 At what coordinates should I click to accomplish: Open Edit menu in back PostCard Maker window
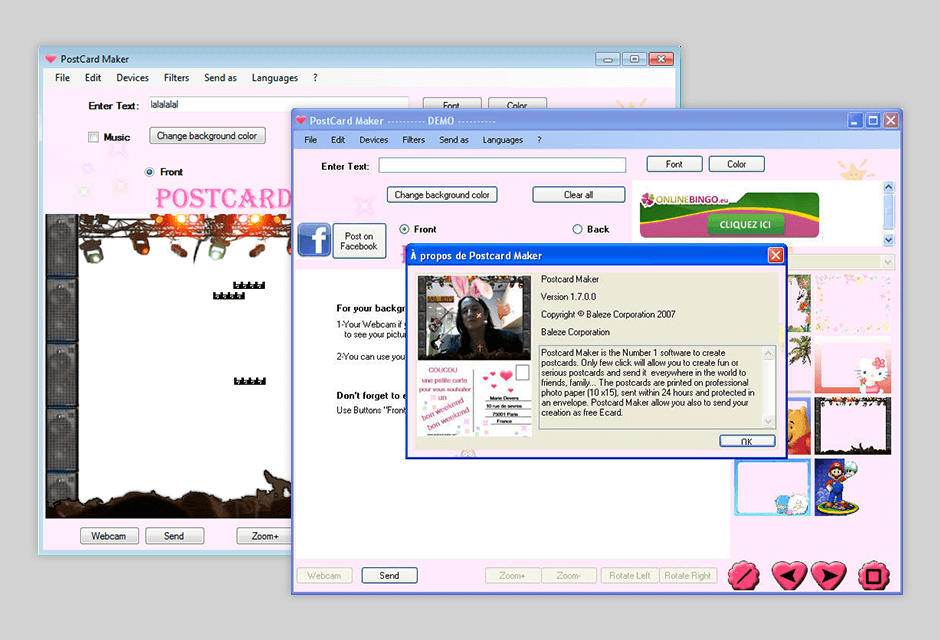coord(93,78)
